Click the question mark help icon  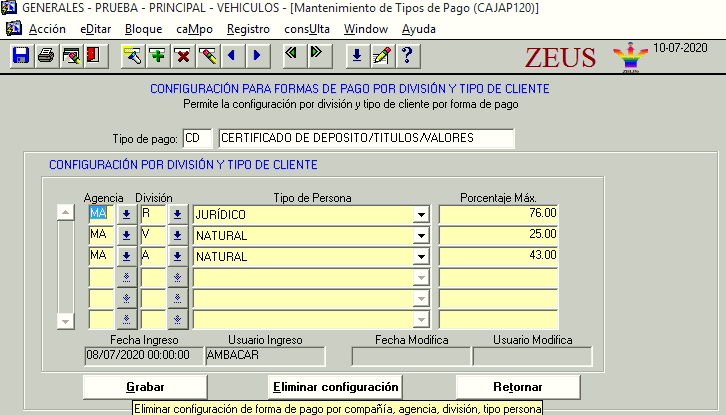pyautogui.click(x=406, y=55)
